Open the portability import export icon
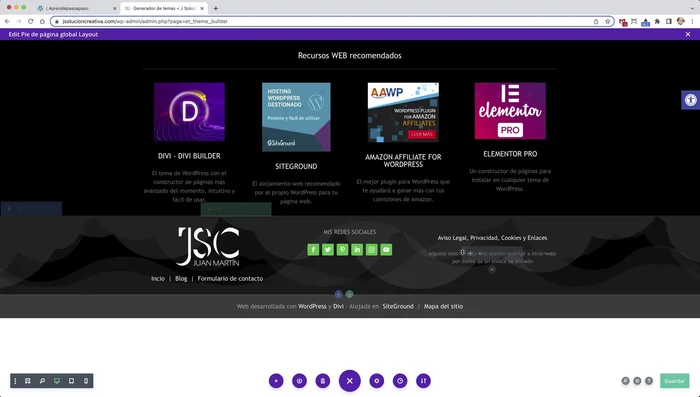The height and width of the screenshot is (397, 700). tap(423, 381)
